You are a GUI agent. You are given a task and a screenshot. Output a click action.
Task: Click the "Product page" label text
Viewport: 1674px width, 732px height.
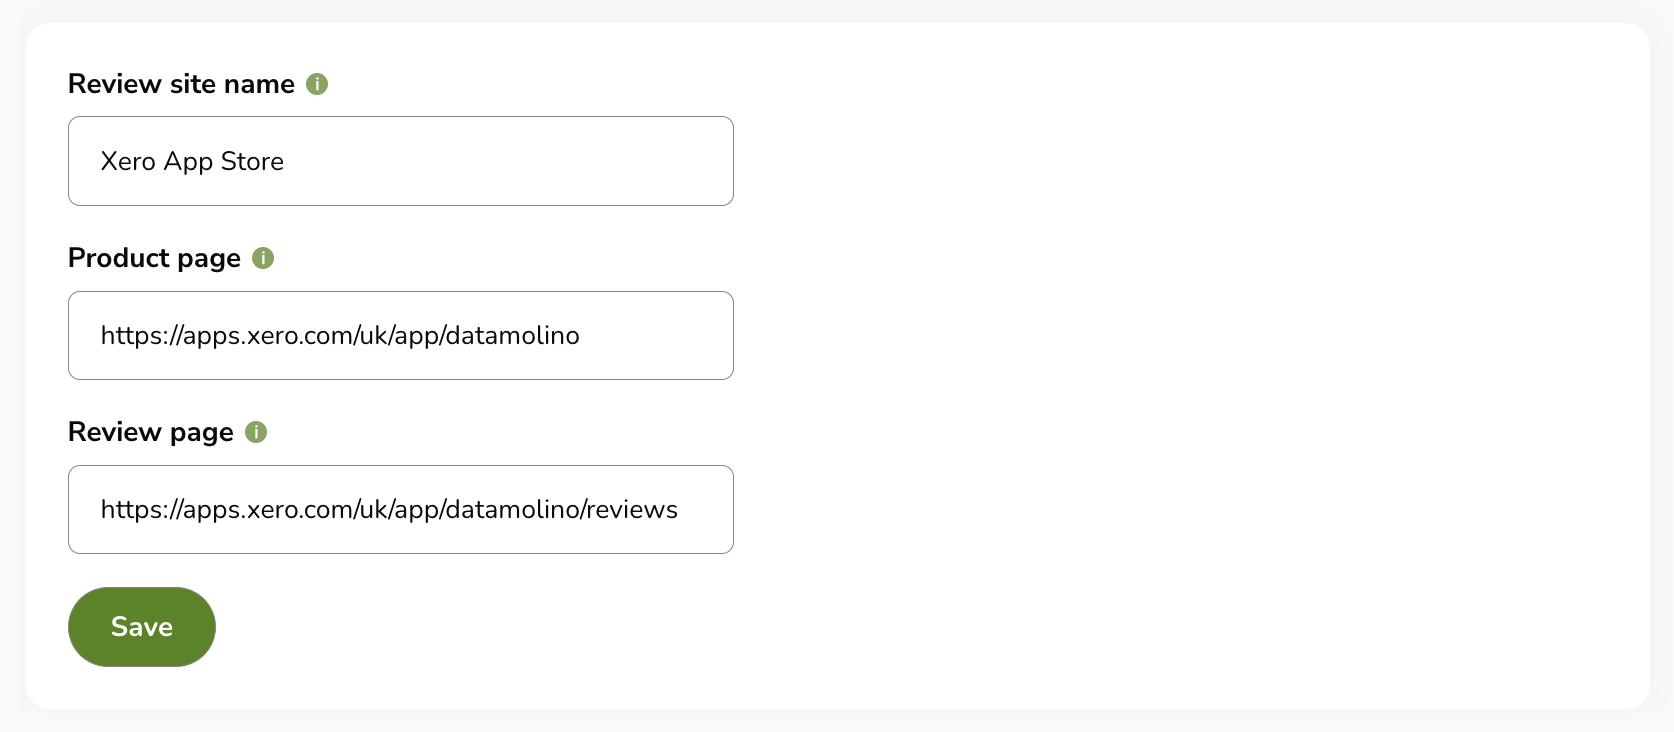pyautogui.click(x=154, y=258)
